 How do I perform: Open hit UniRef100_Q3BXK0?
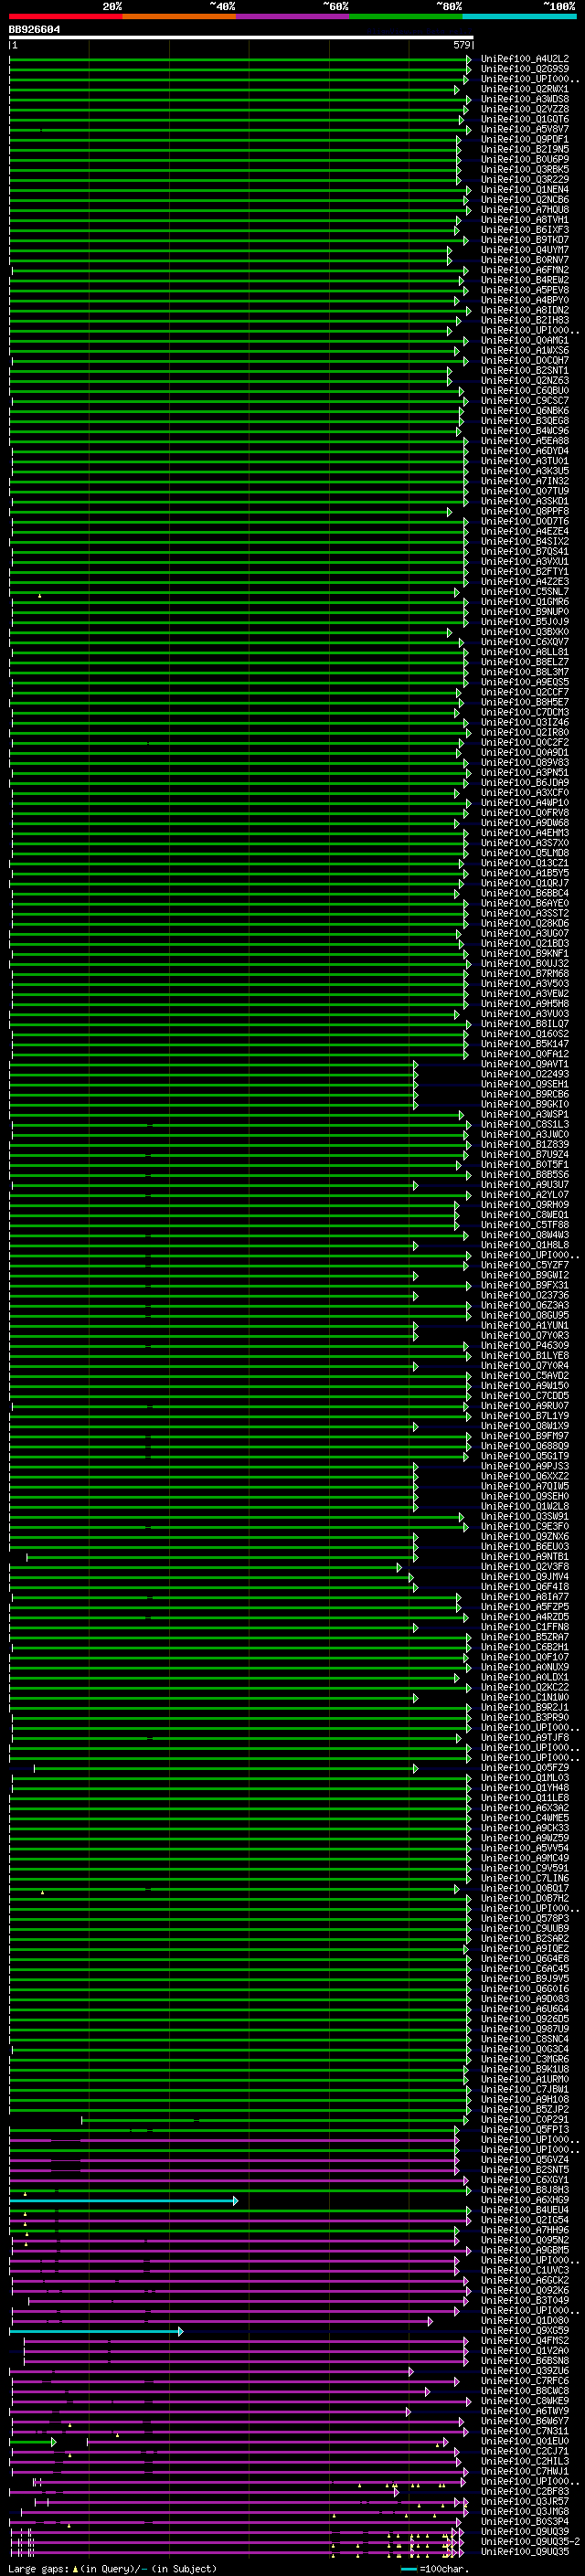[525, 632]
